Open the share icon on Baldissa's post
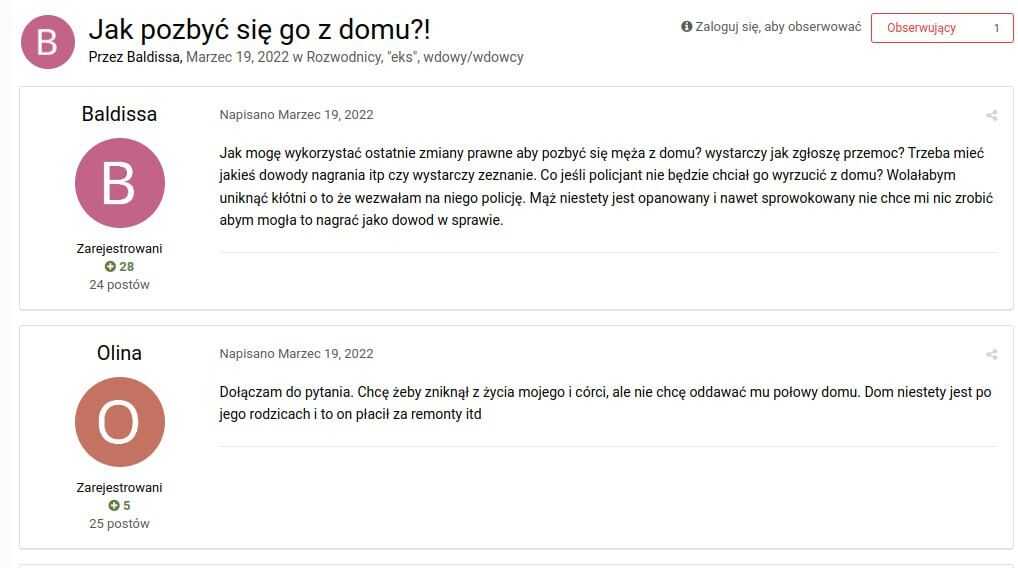1018x568 pixels. point(991,116)
